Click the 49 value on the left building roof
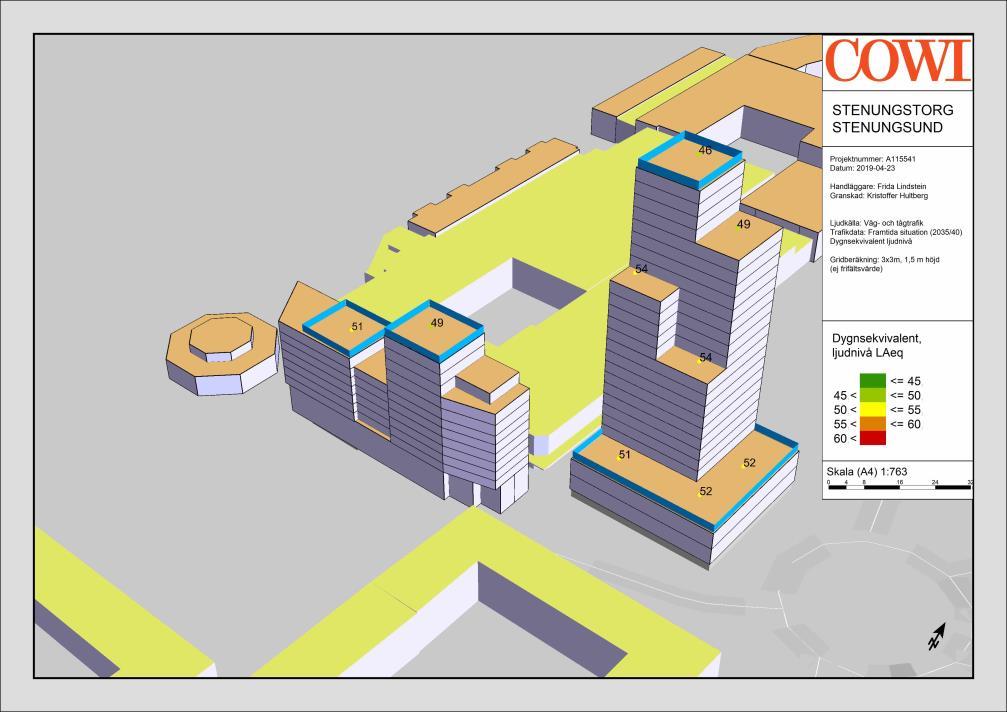Image resolution: width=1007 pixels, height=712 pixels. (437, 323)
